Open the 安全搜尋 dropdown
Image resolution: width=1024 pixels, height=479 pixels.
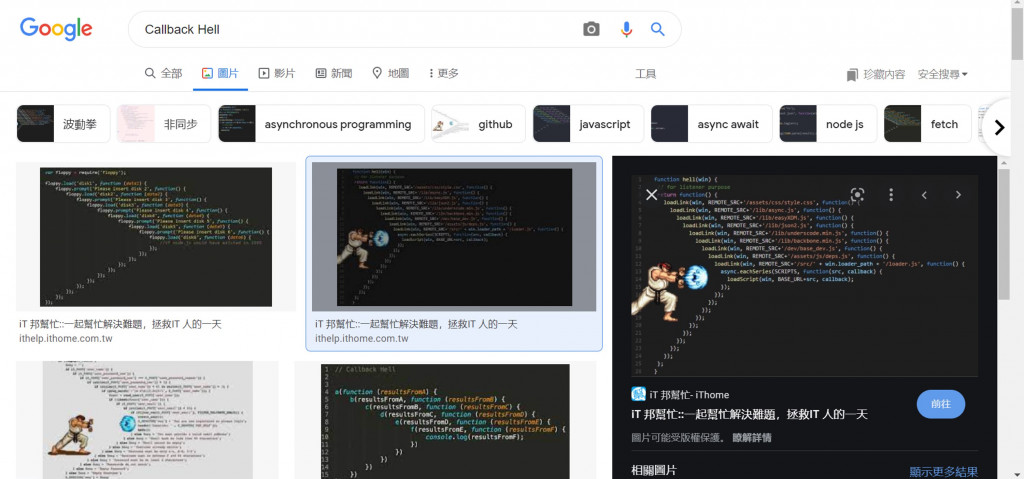(942, 74)
